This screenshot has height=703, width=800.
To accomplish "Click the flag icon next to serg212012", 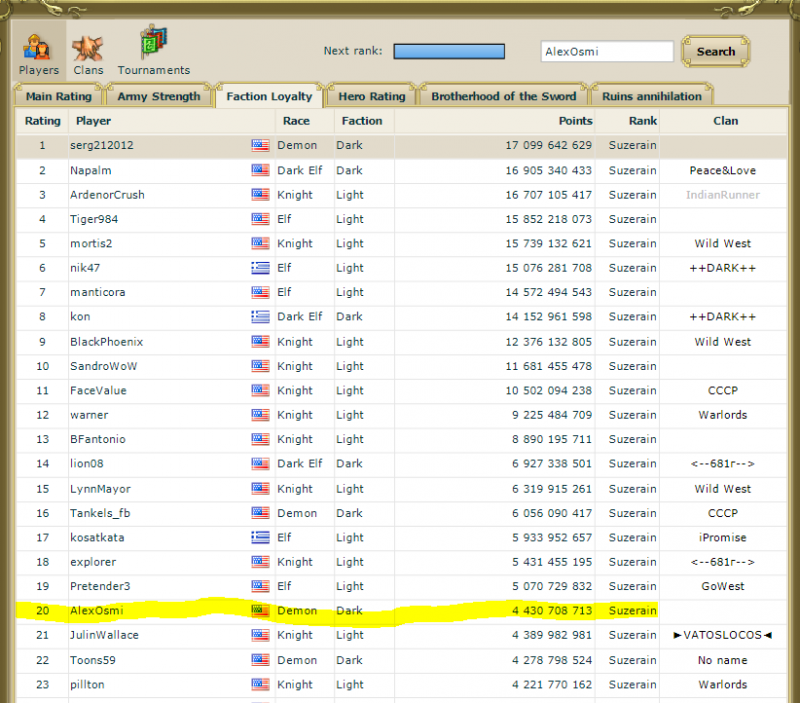I will coord(260,146).
